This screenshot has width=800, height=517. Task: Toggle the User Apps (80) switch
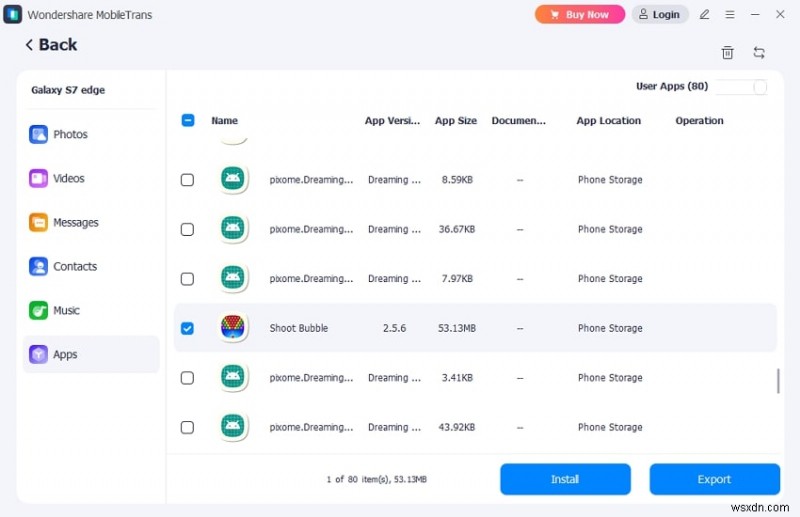741,87
